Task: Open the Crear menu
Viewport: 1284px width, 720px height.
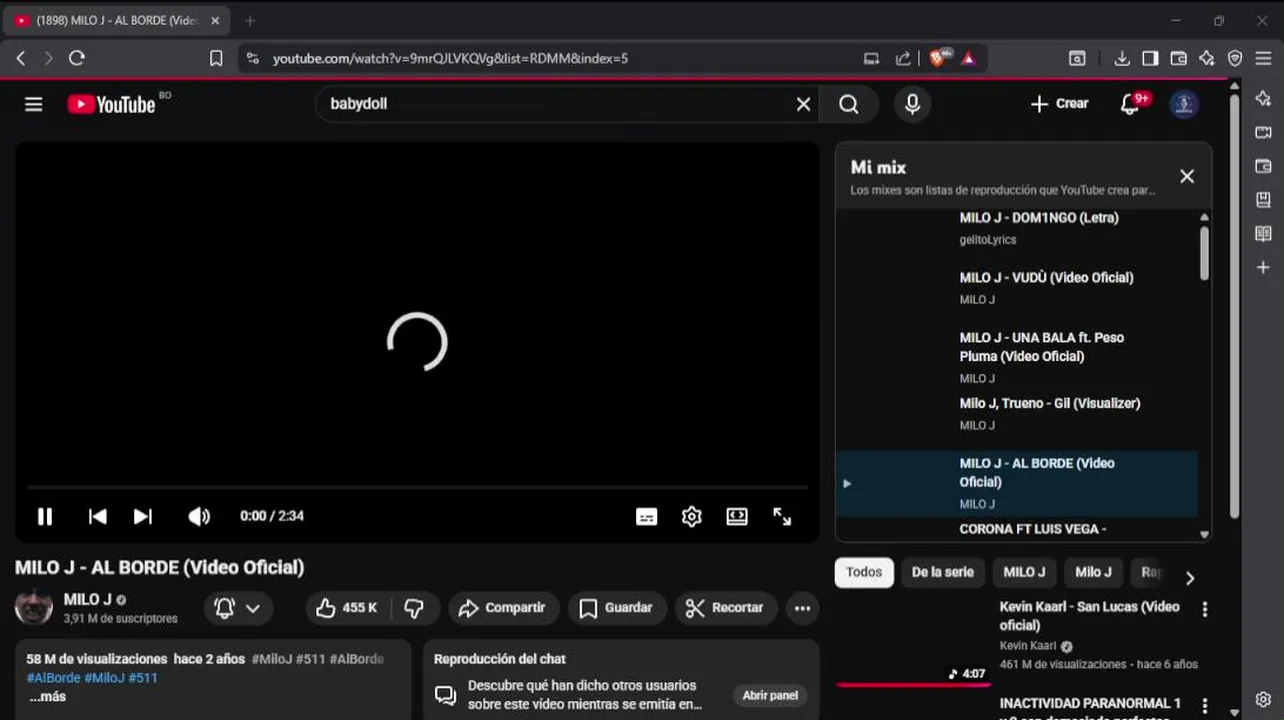Action: 1059,104
